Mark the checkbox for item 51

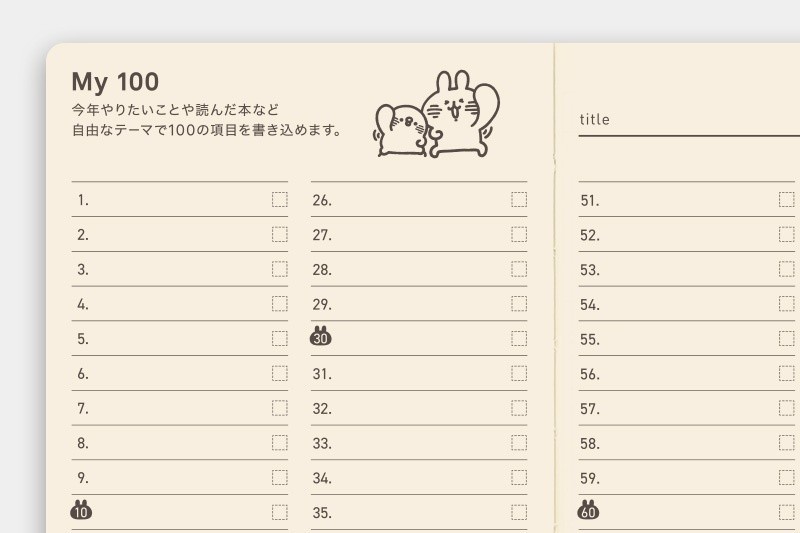pos(787,199)
